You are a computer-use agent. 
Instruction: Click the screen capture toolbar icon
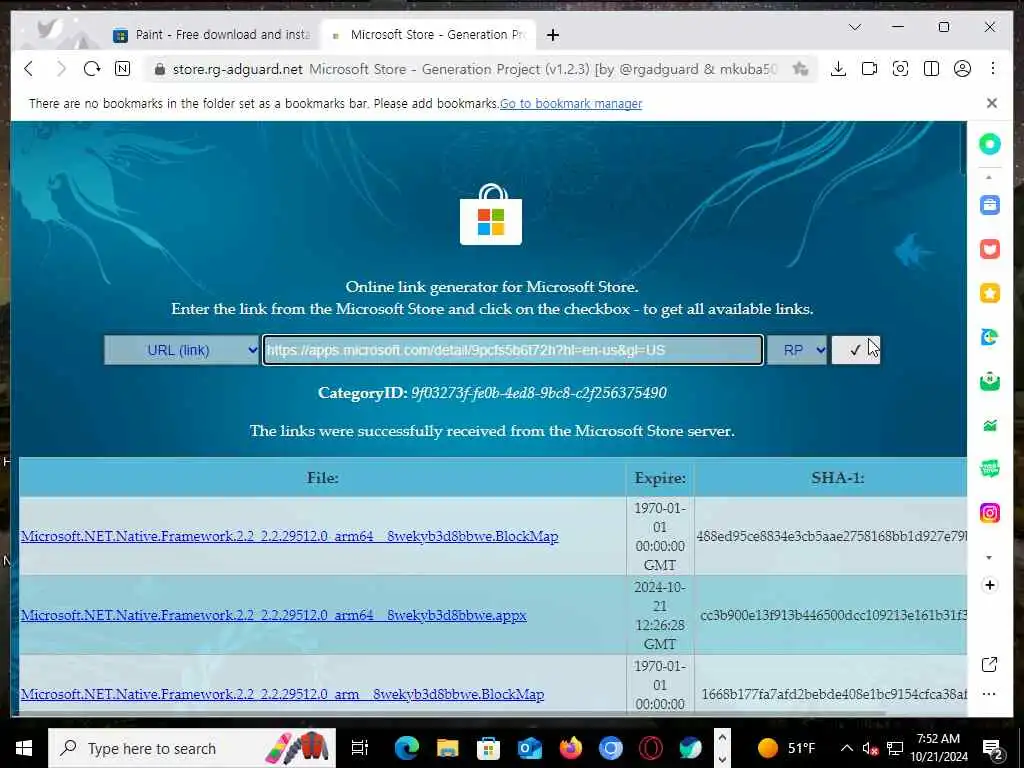(900, 69)
